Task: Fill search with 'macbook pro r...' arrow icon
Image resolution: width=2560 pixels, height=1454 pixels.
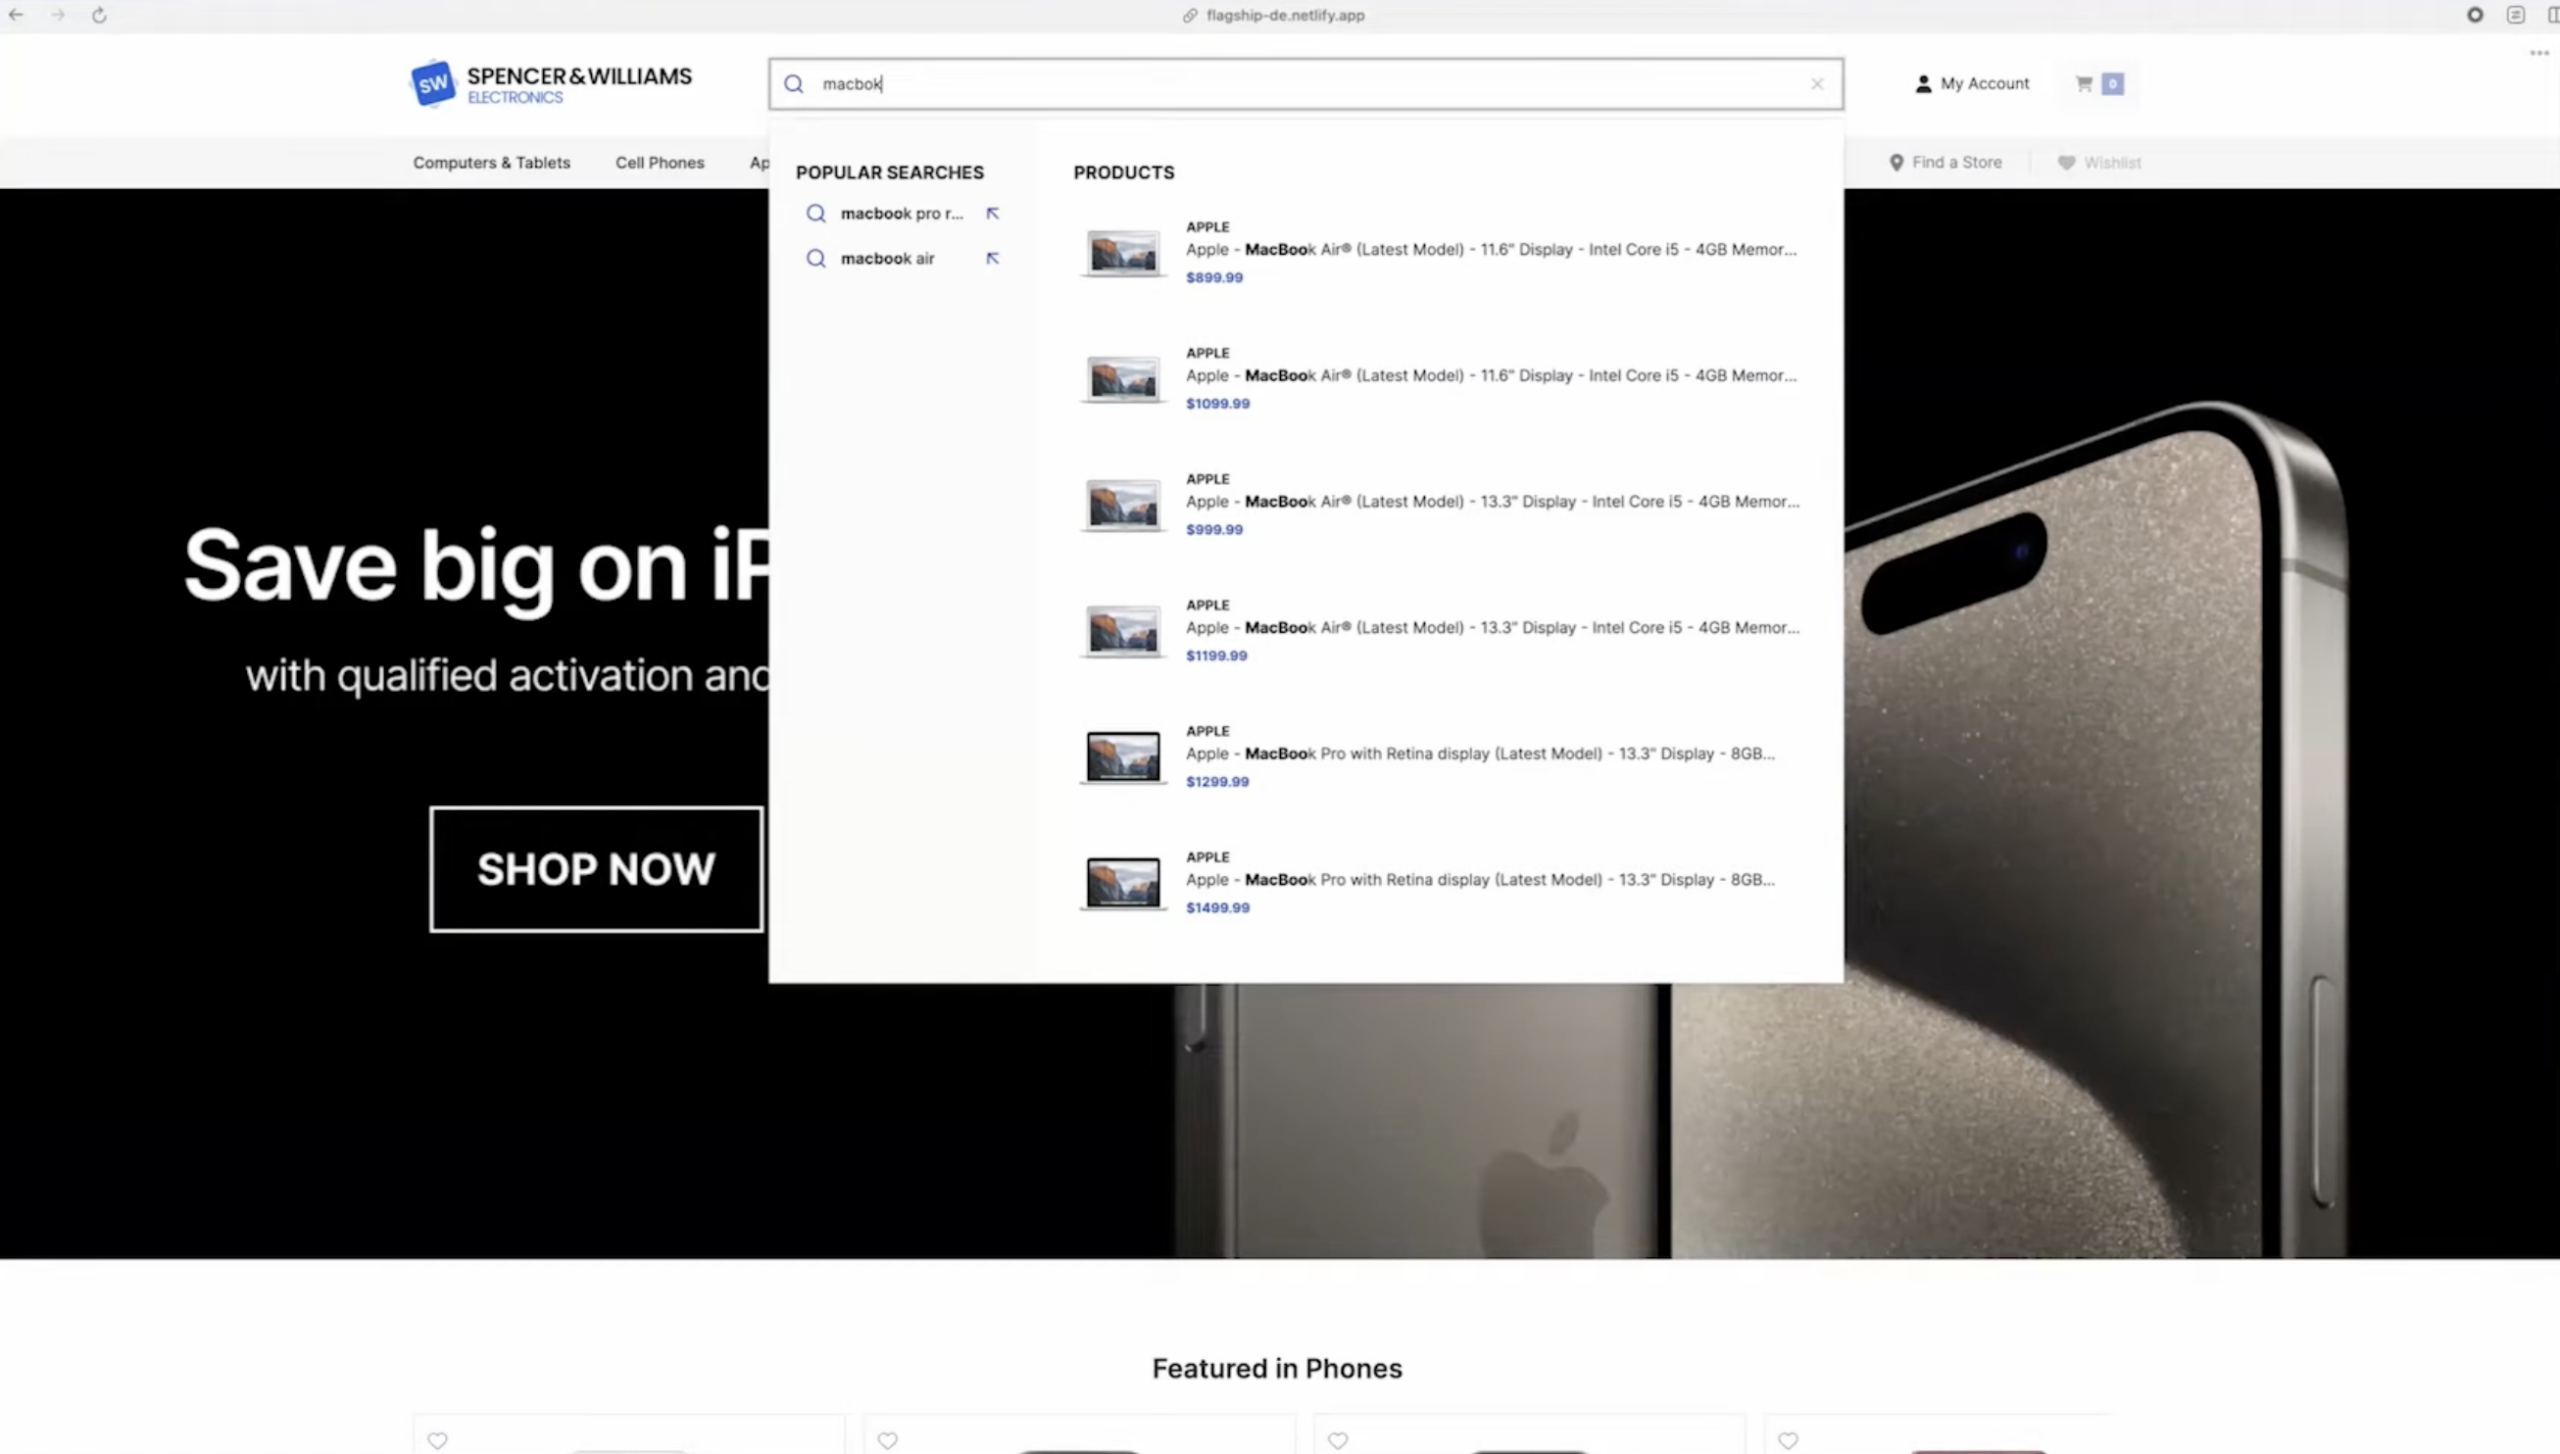Action: 992,213
